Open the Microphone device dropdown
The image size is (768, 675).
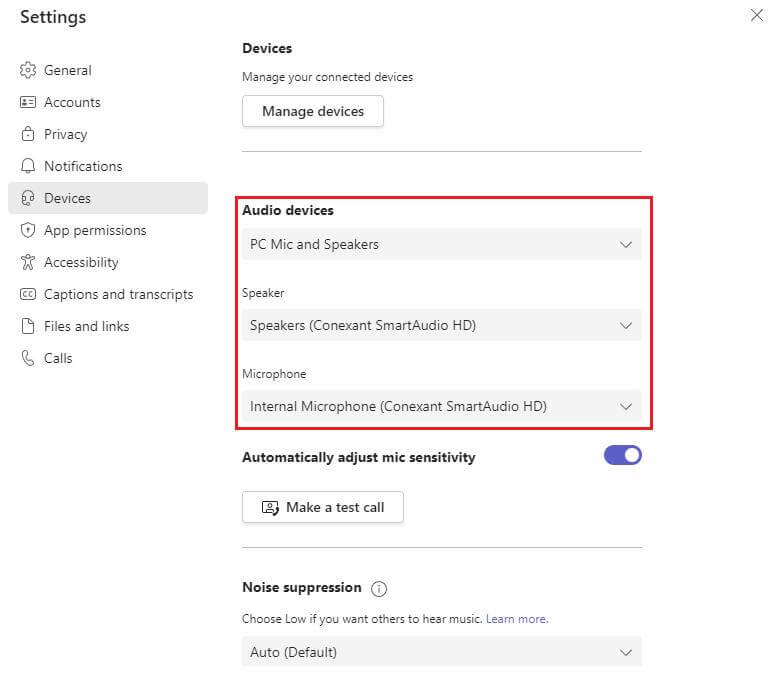[x=442, y=406]
